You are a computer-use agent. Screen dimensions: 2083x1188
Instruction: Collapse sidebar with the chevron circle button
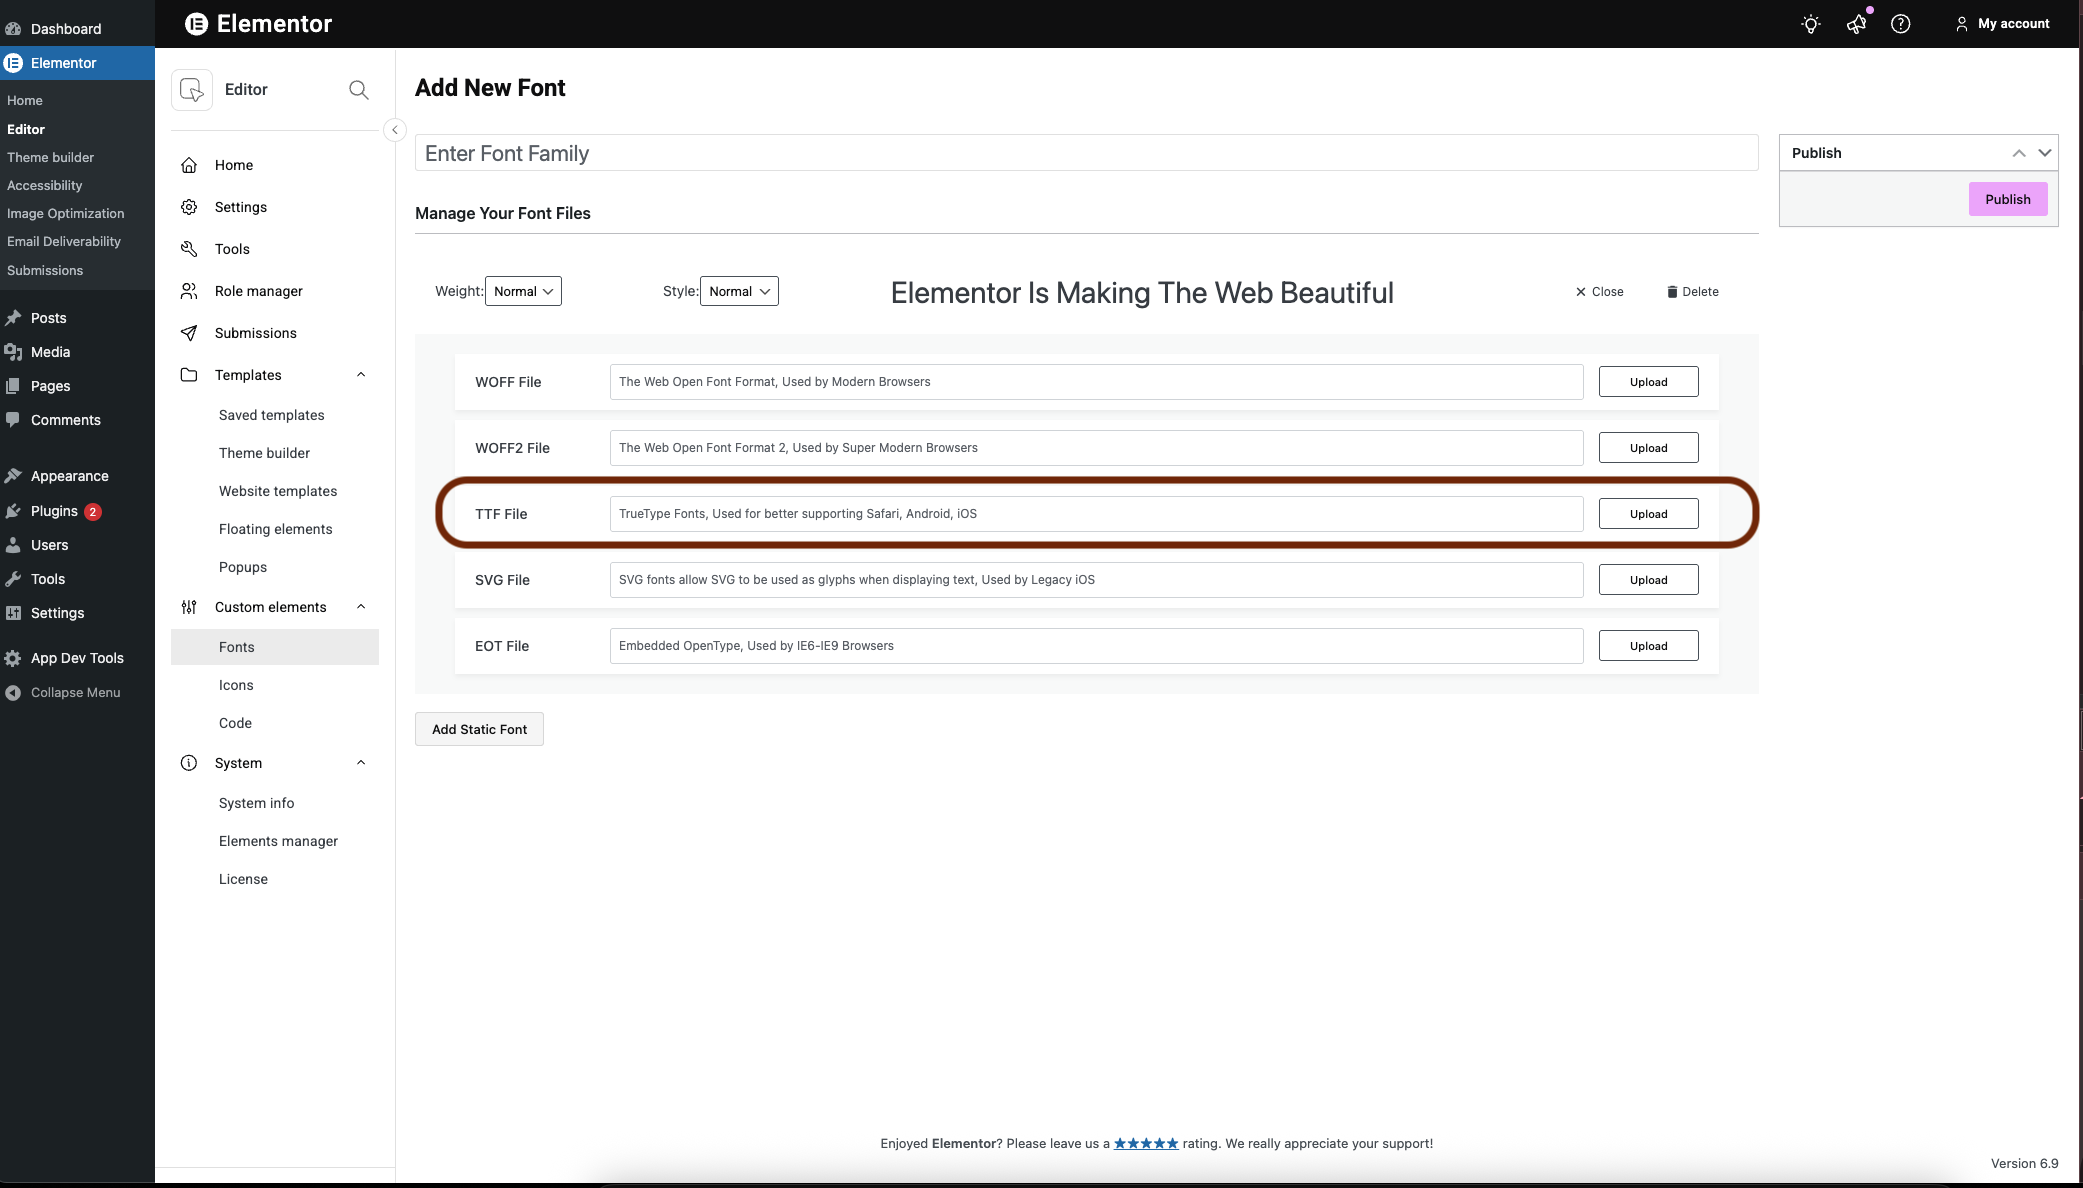(395, 130)
